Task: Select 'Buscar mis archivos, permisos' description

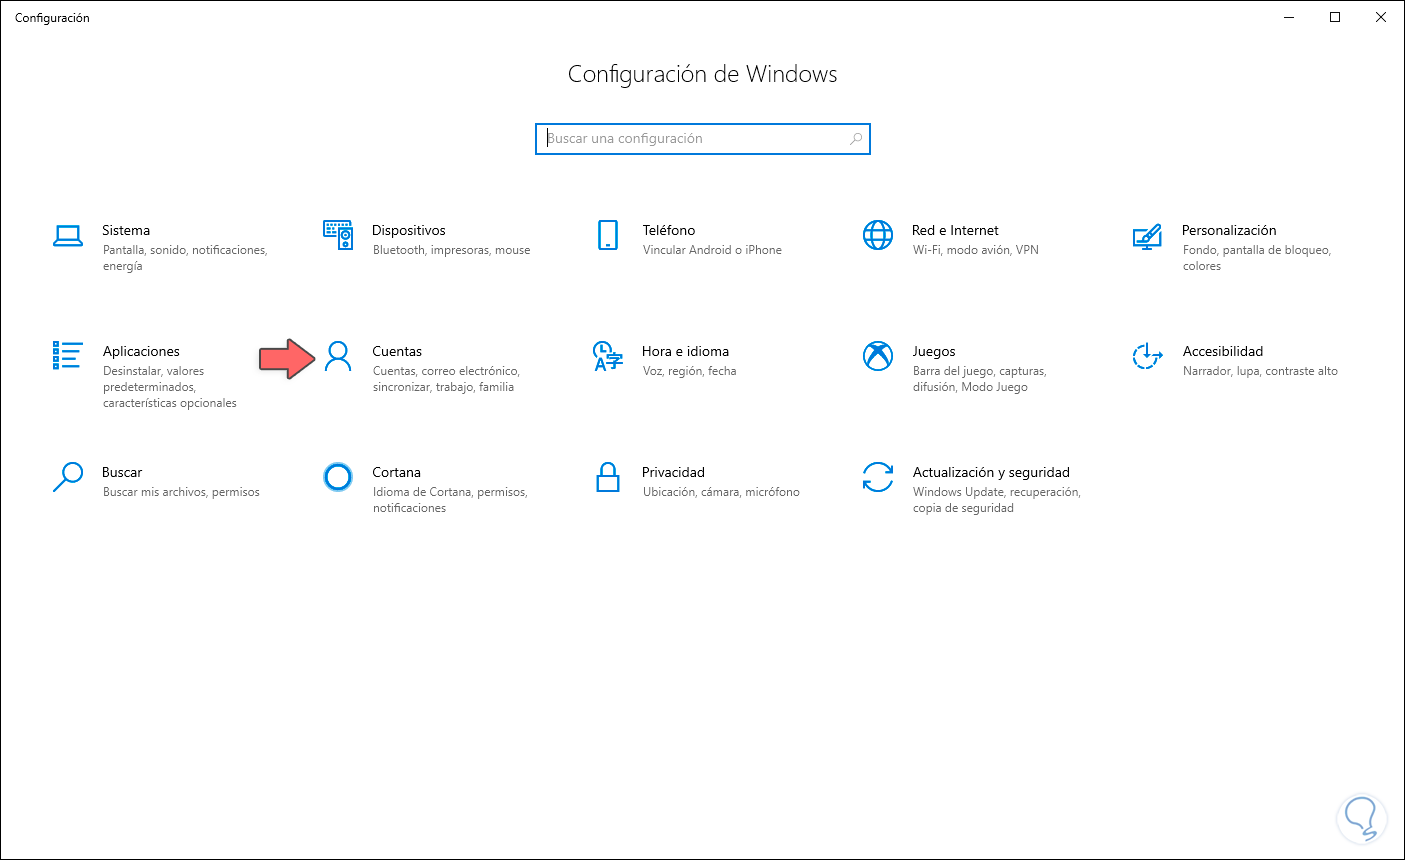Action: 181,492
